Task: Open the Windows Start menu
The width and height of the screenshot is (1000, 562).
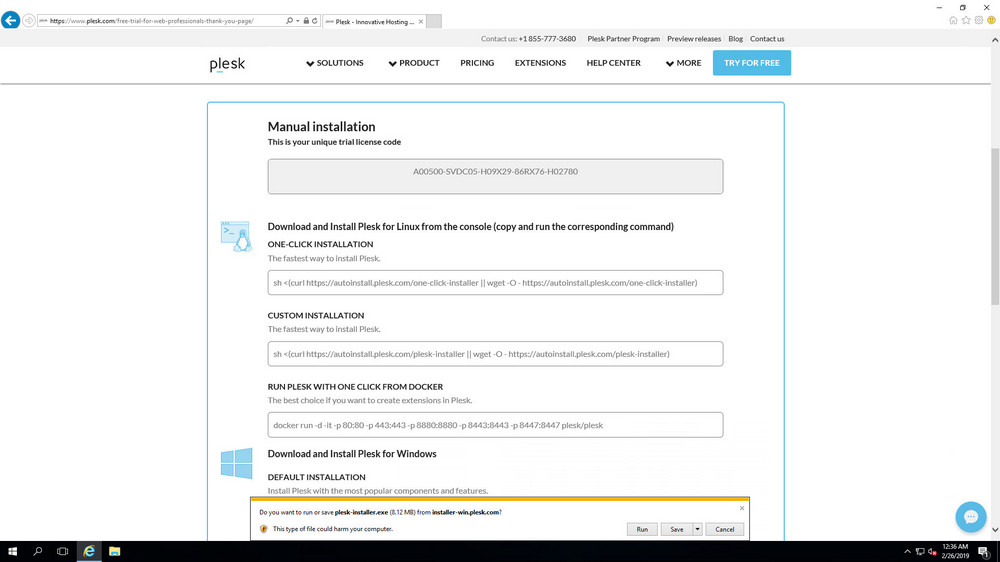Action: click(12, 551)
